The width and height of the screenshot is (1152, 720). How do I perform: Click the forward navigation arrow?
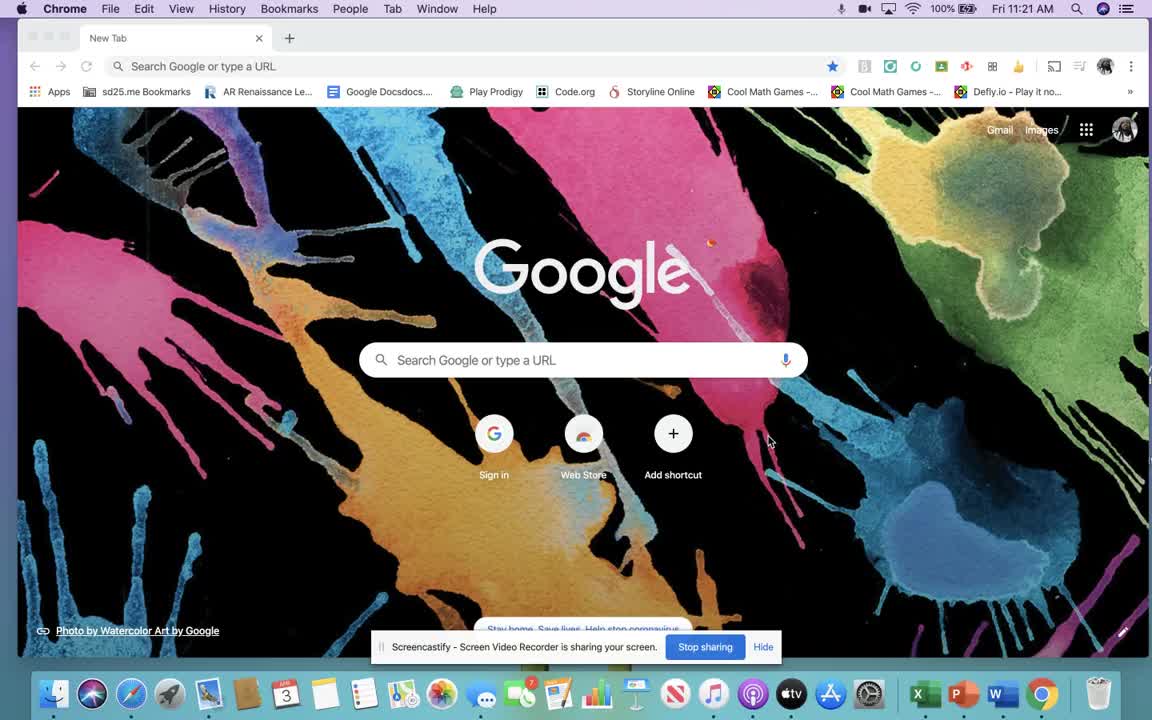[x=61, y=66]
